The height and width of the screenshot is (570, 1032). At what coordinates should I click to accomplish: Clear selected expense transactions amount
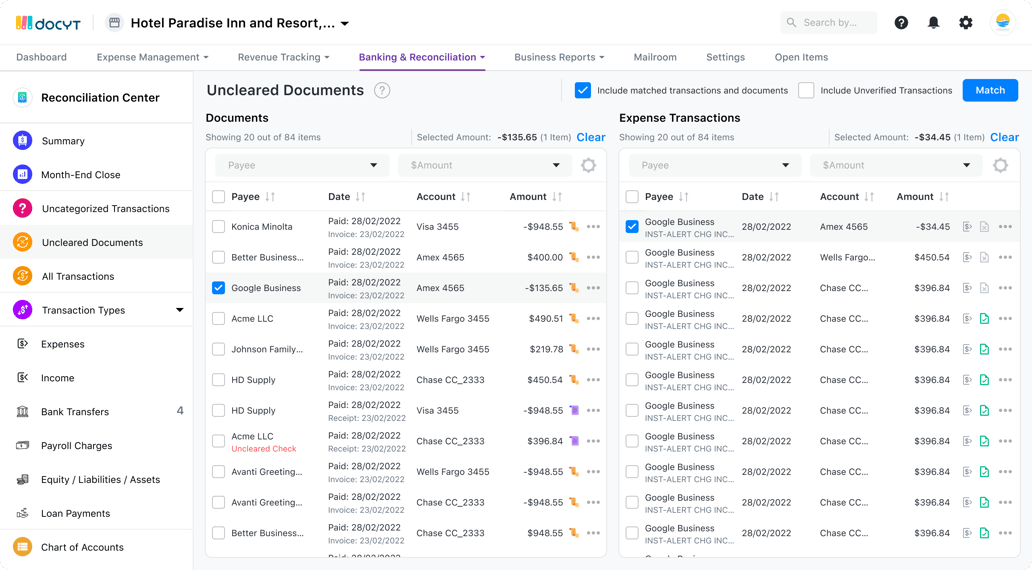(1004, 137)
